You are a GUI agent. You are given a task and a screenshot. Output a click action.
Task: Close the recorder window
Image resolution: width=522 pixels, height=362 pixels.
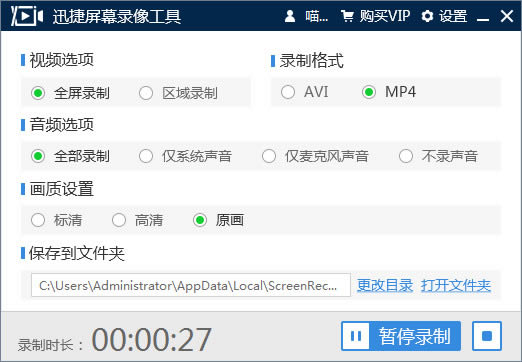[507, 16]
